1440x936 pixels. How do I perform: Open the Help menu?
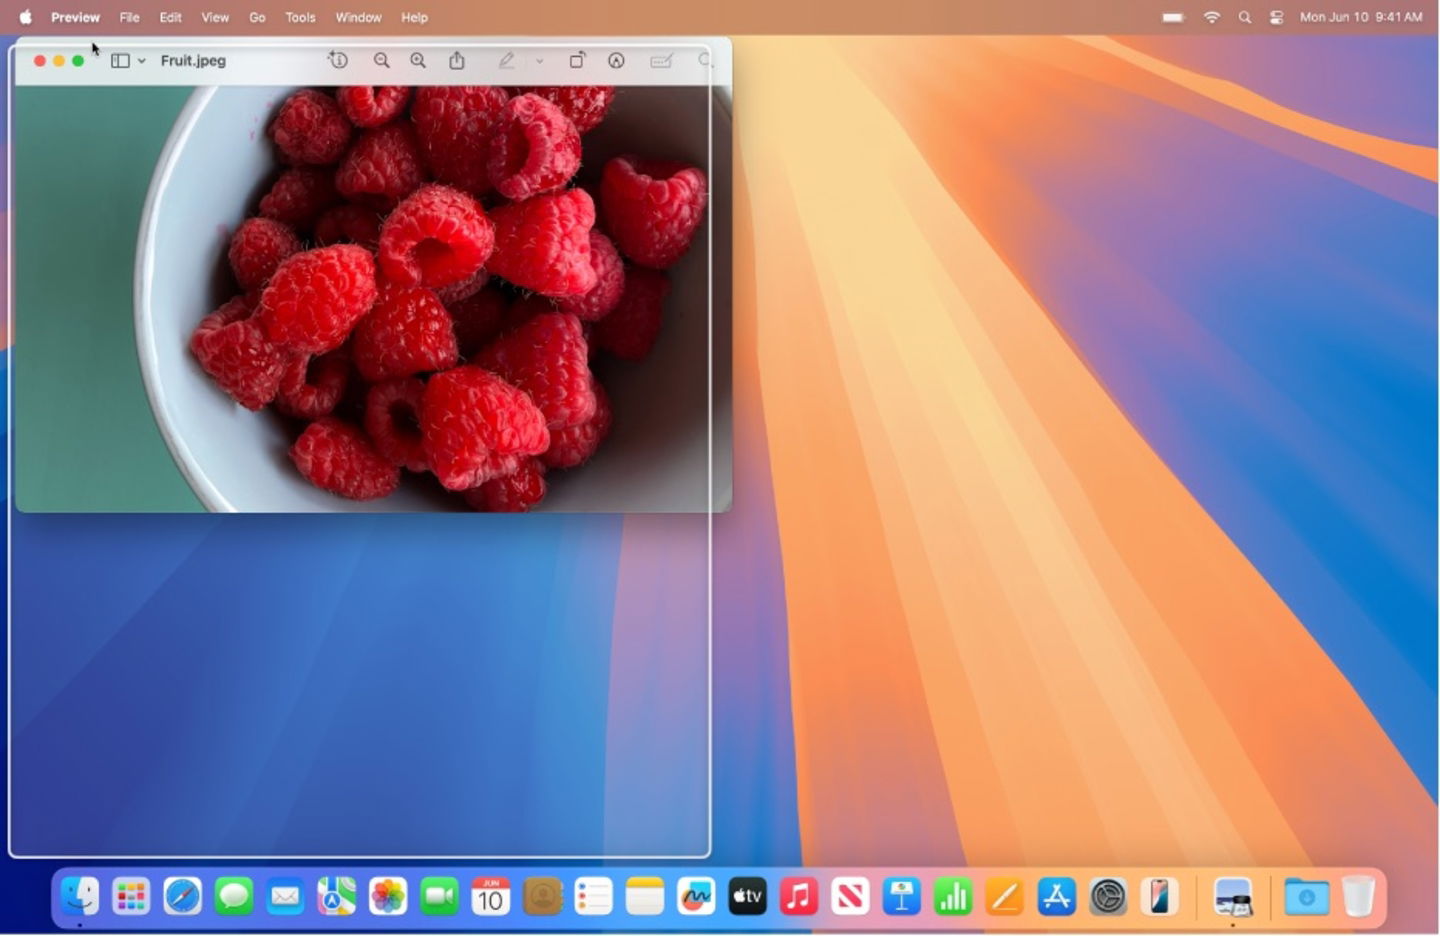tap(414, 17)
